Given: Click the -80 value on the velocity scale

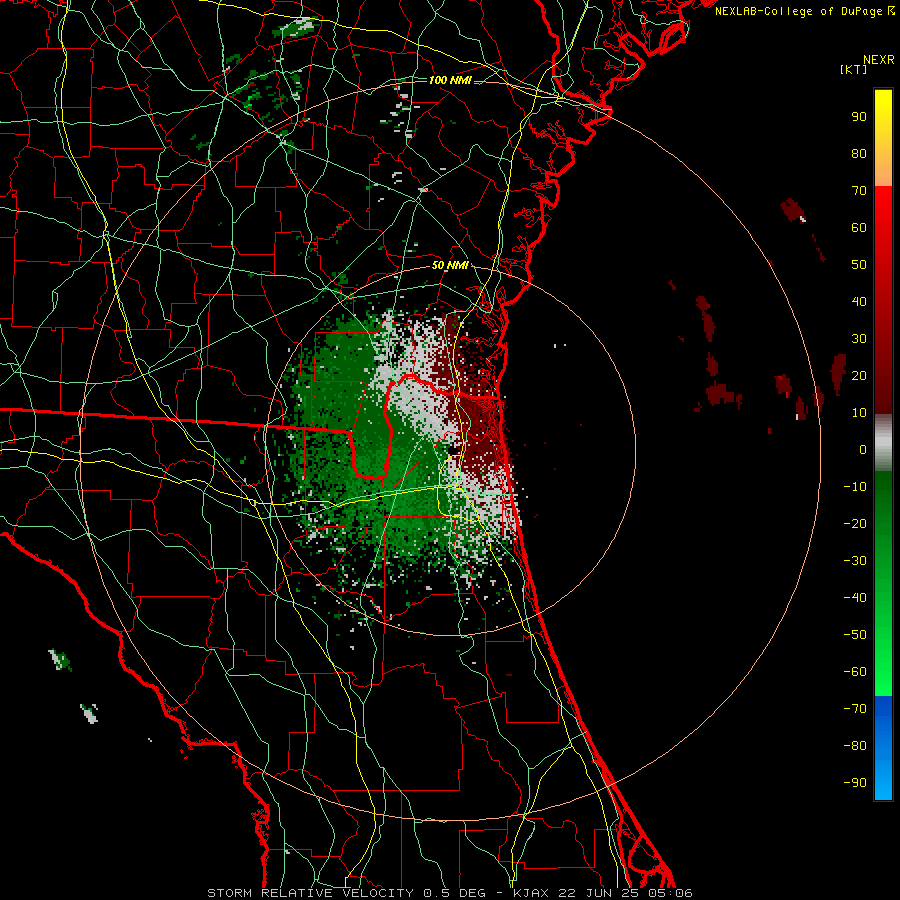Looking at the screenshot, I should coord(855,746).
